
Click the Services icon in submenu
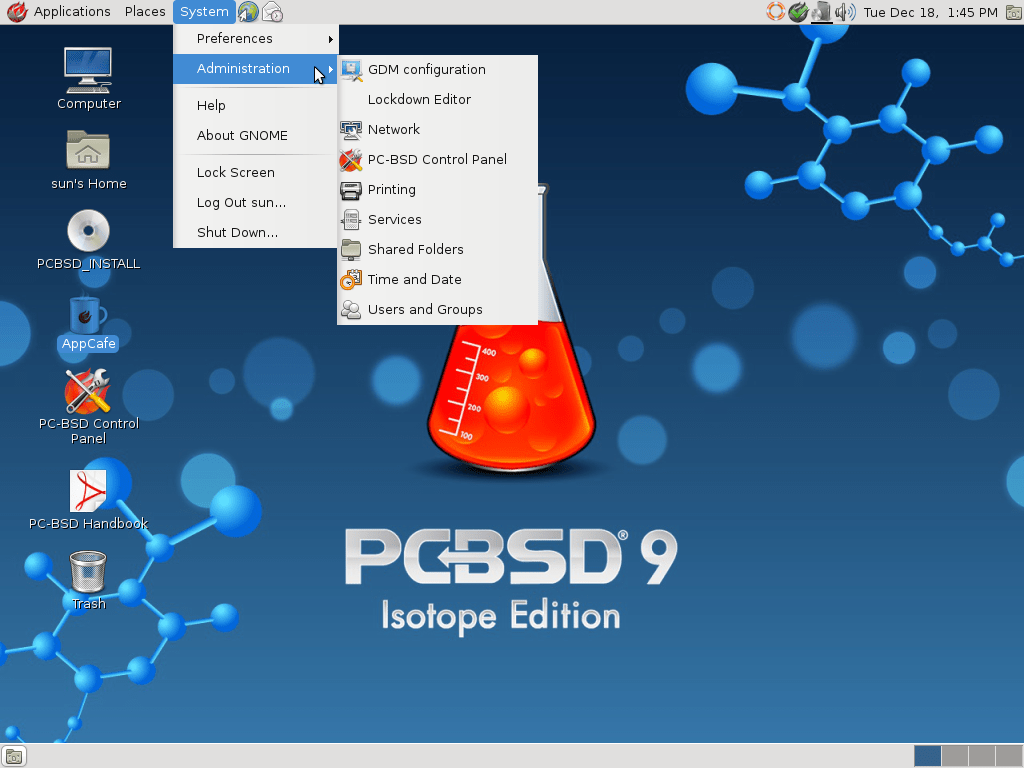[351, 220]
